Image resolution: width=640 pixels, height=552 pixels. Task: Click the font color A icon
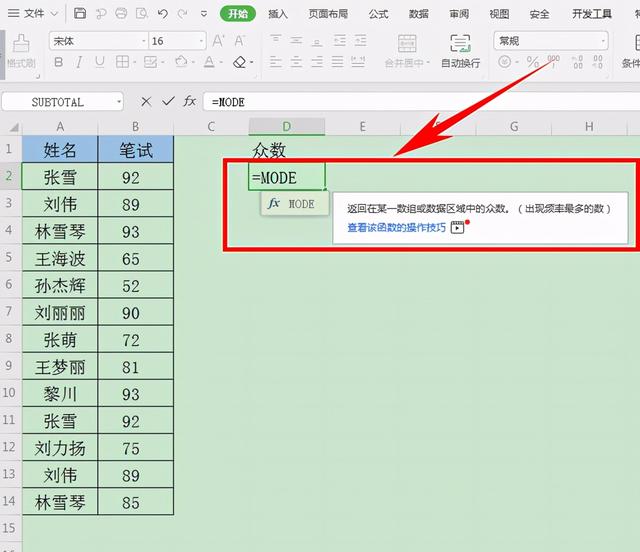pyautogui.click(x=209, y=62)
